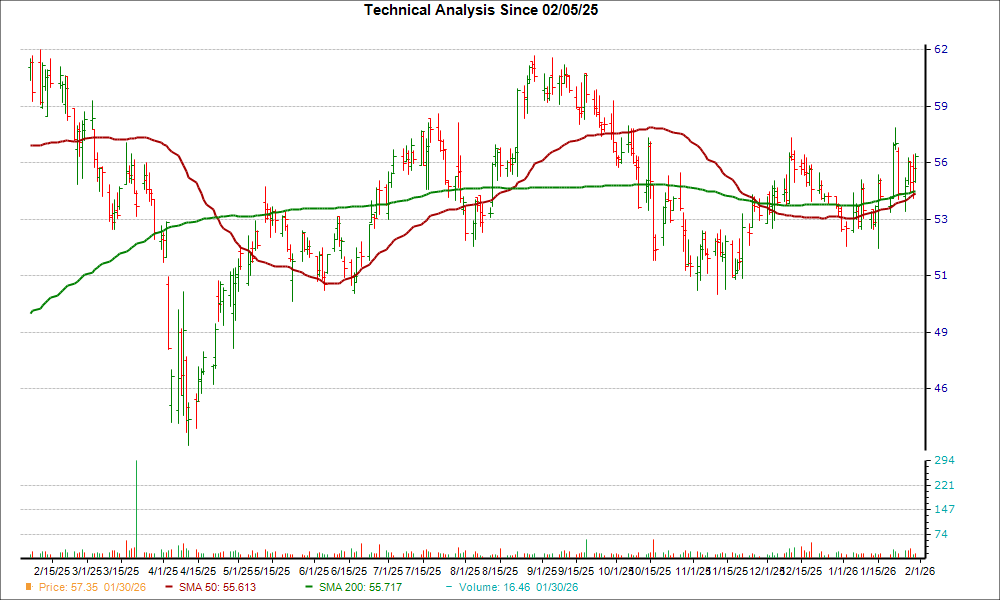Image resolution: width=1000 pixels, height=600 pixels.
Task: Click the highest candlestick near the September peak
Action: (x=535, y=70)
